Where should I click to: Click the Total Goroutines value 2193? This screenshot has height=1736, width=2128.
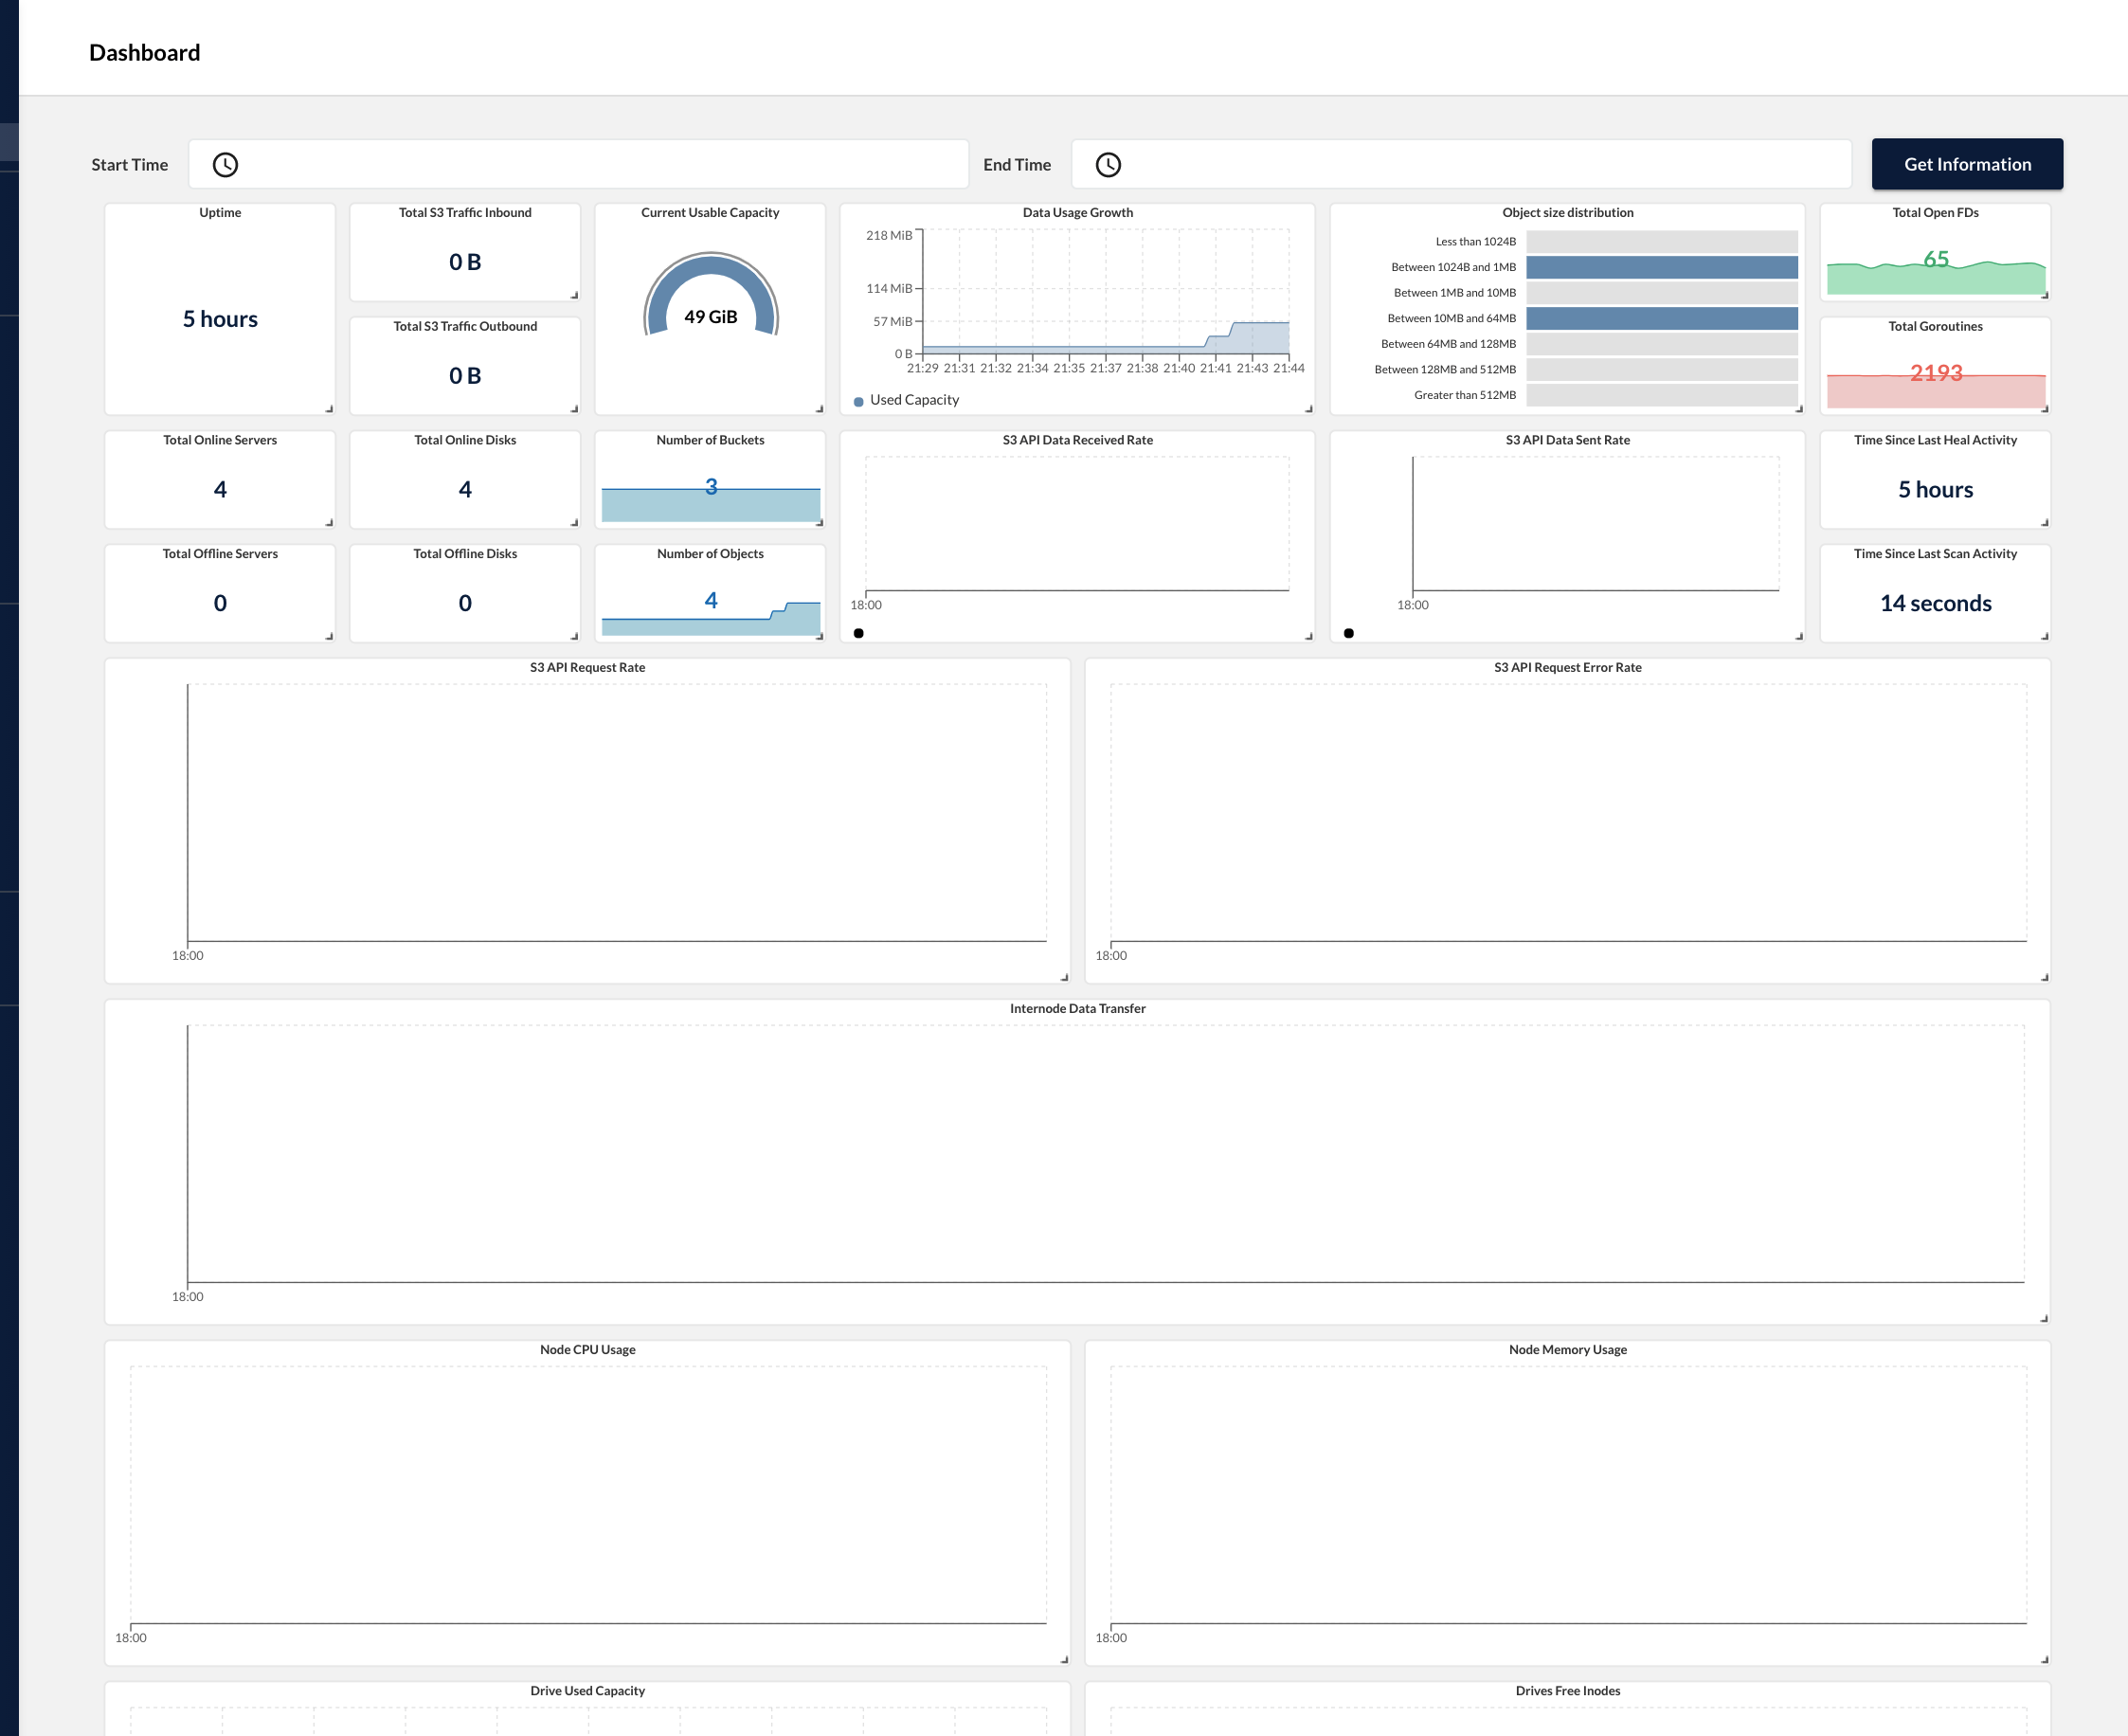pos(1936,373)
